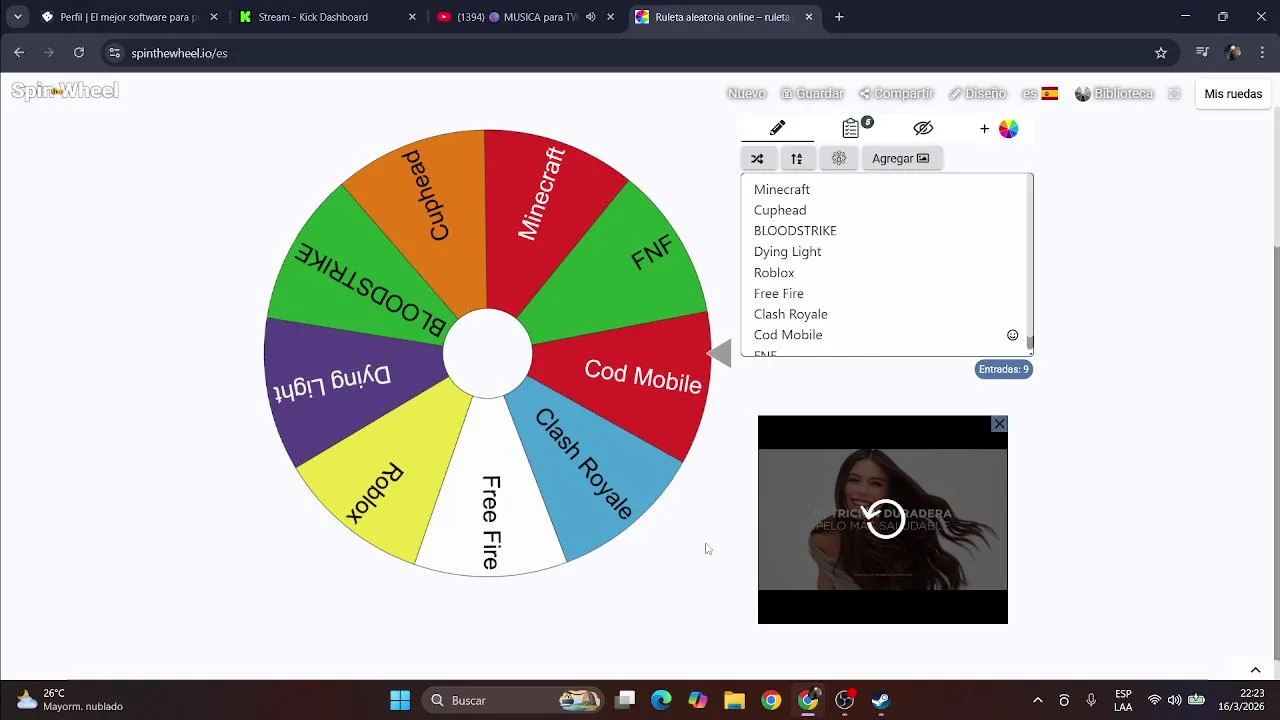Viewport: 1280px width, 720px height.
Task: Click the Cod Mobile entry in the list
Action: pos(788,335)
